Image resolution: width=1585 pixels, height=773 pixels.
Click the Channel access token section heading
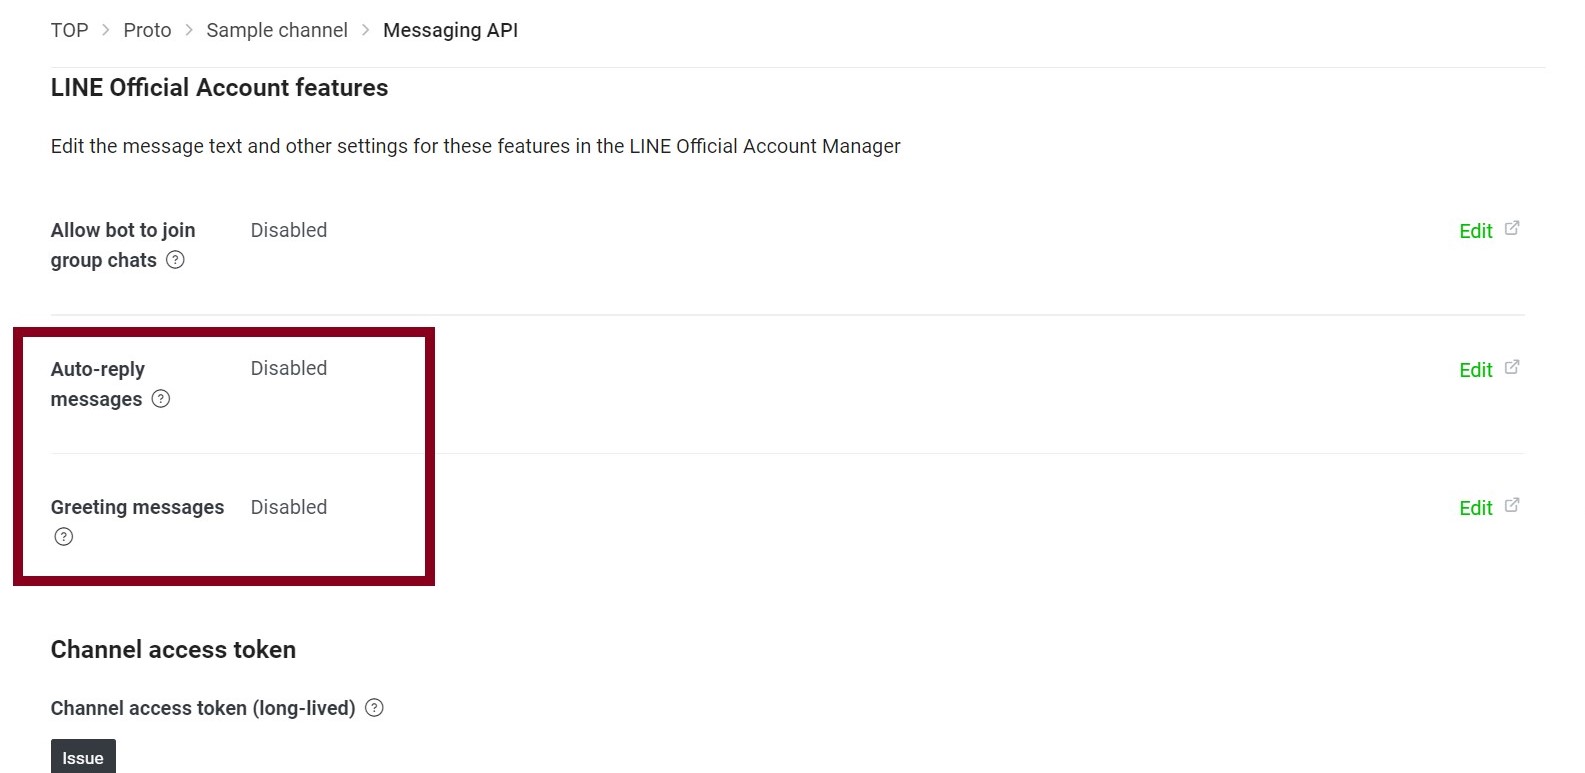point(173,650)
